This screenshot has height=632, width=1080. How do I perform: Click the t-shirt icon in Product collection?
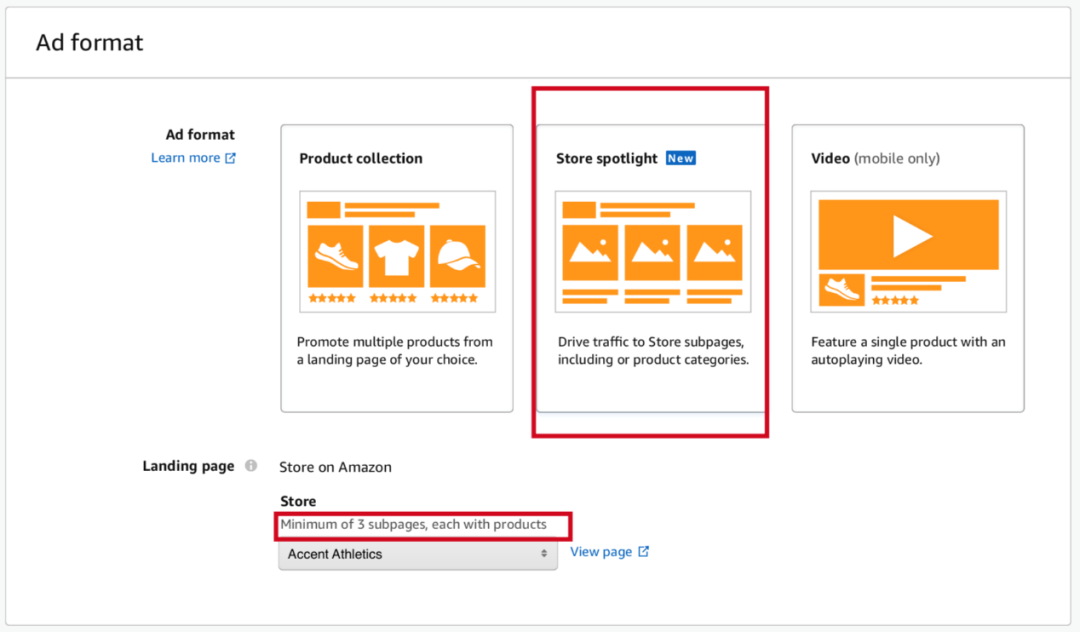[x=397, y=256]
